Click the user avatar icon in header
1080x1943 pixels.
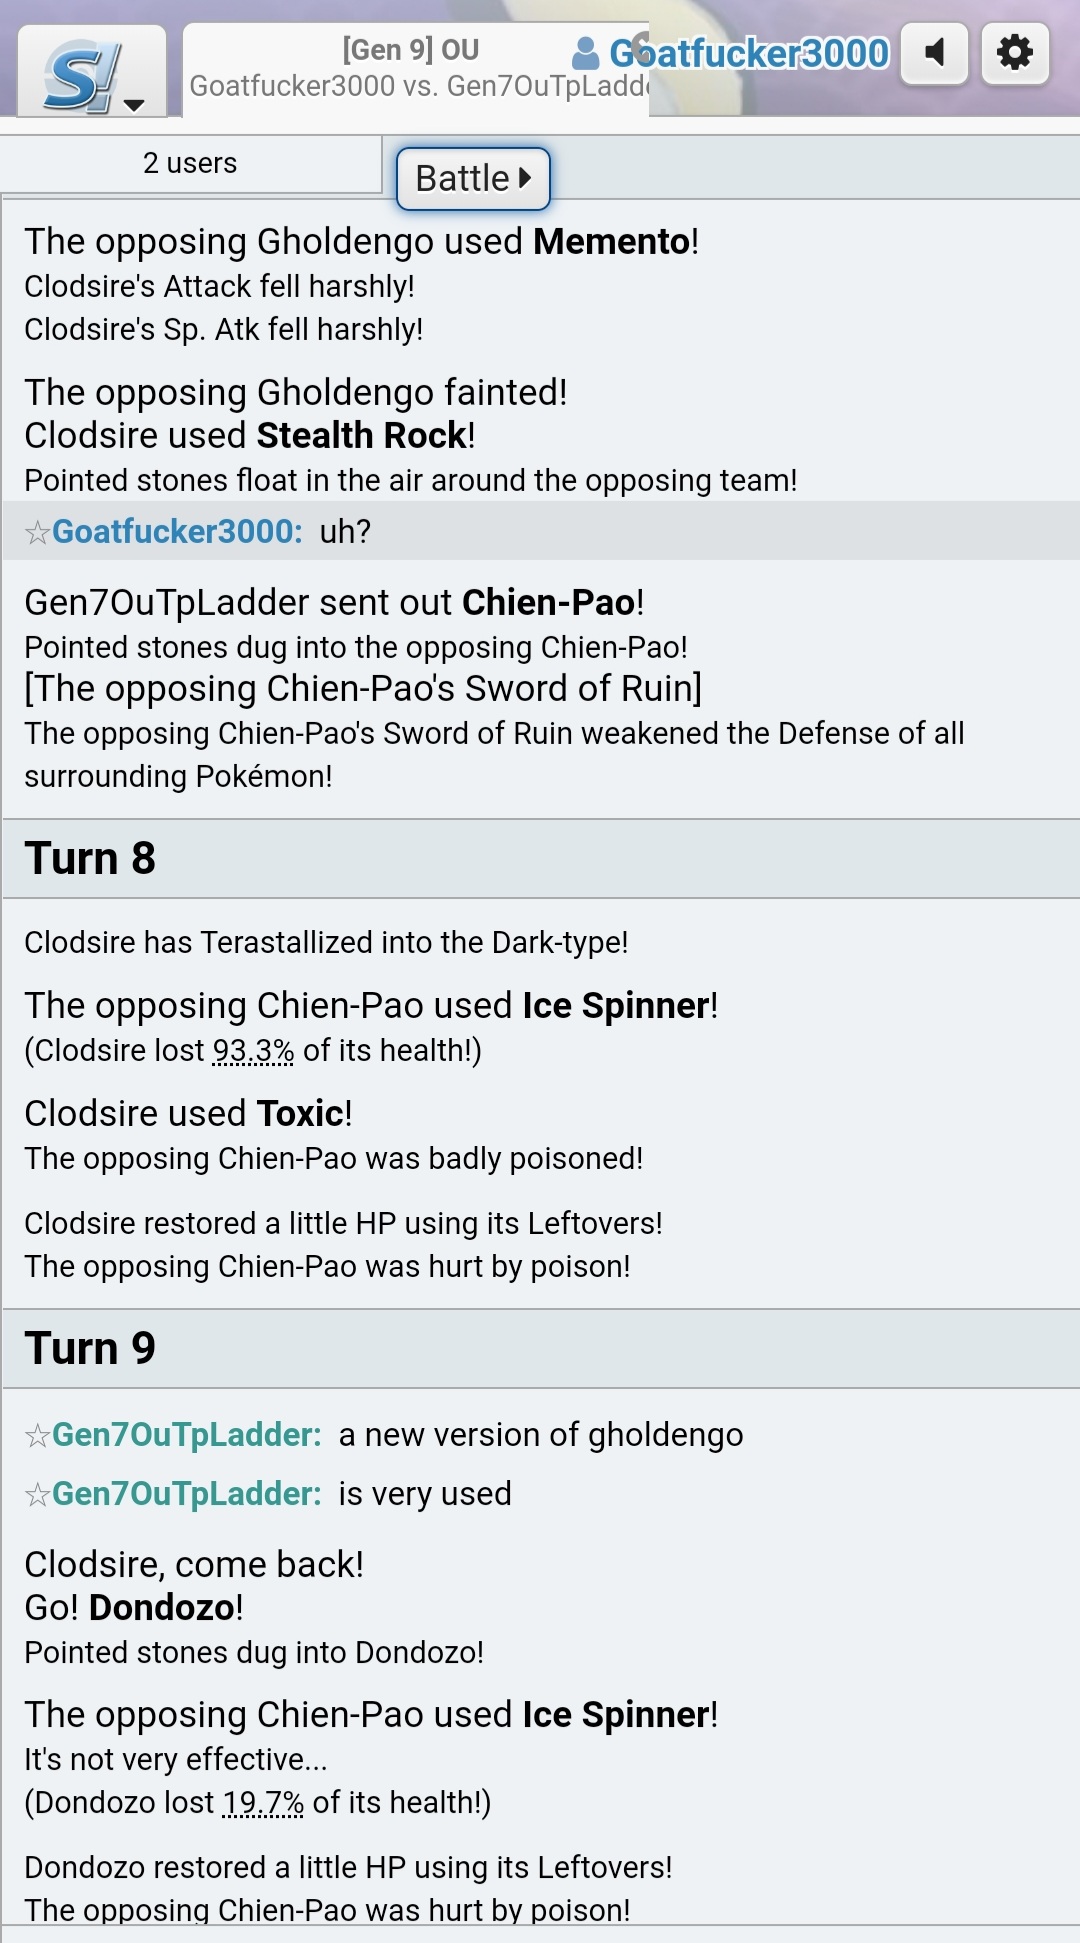(586, 53)
